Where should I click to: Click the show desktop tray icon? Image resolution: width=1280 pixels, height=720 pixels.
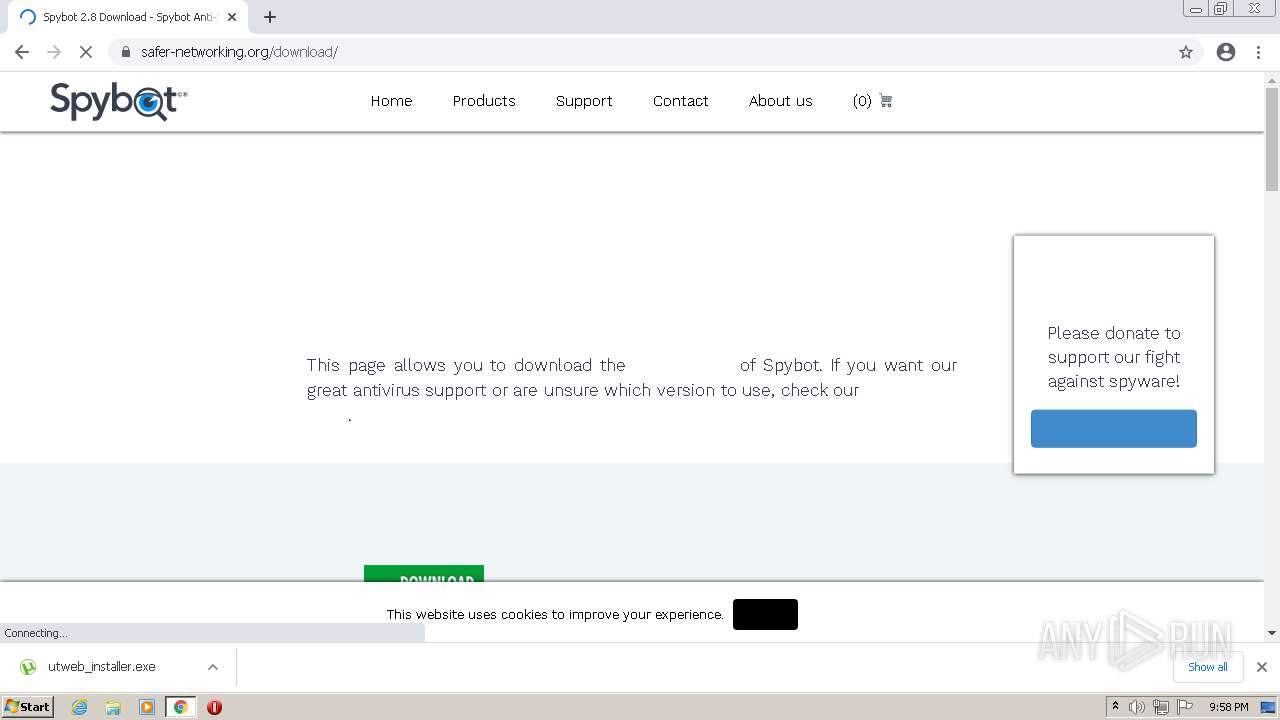click(1269, 707)
